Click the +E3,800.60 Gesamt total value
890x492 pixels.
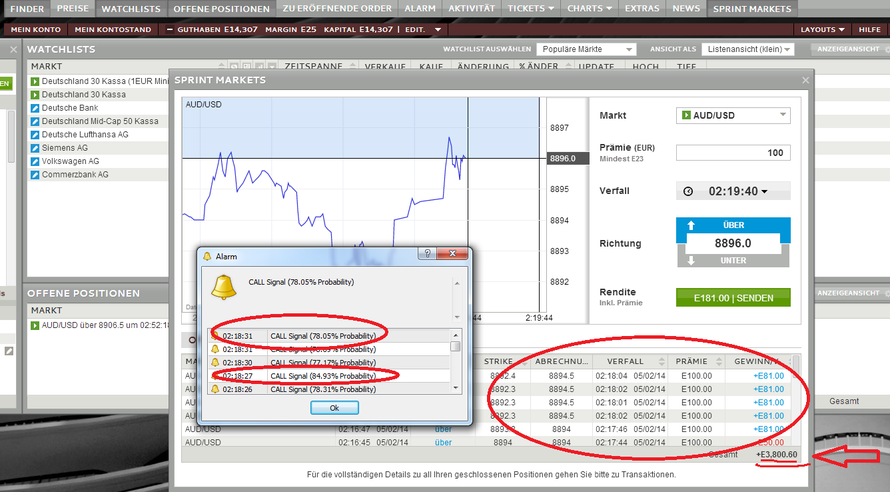[x=777, y=455]
